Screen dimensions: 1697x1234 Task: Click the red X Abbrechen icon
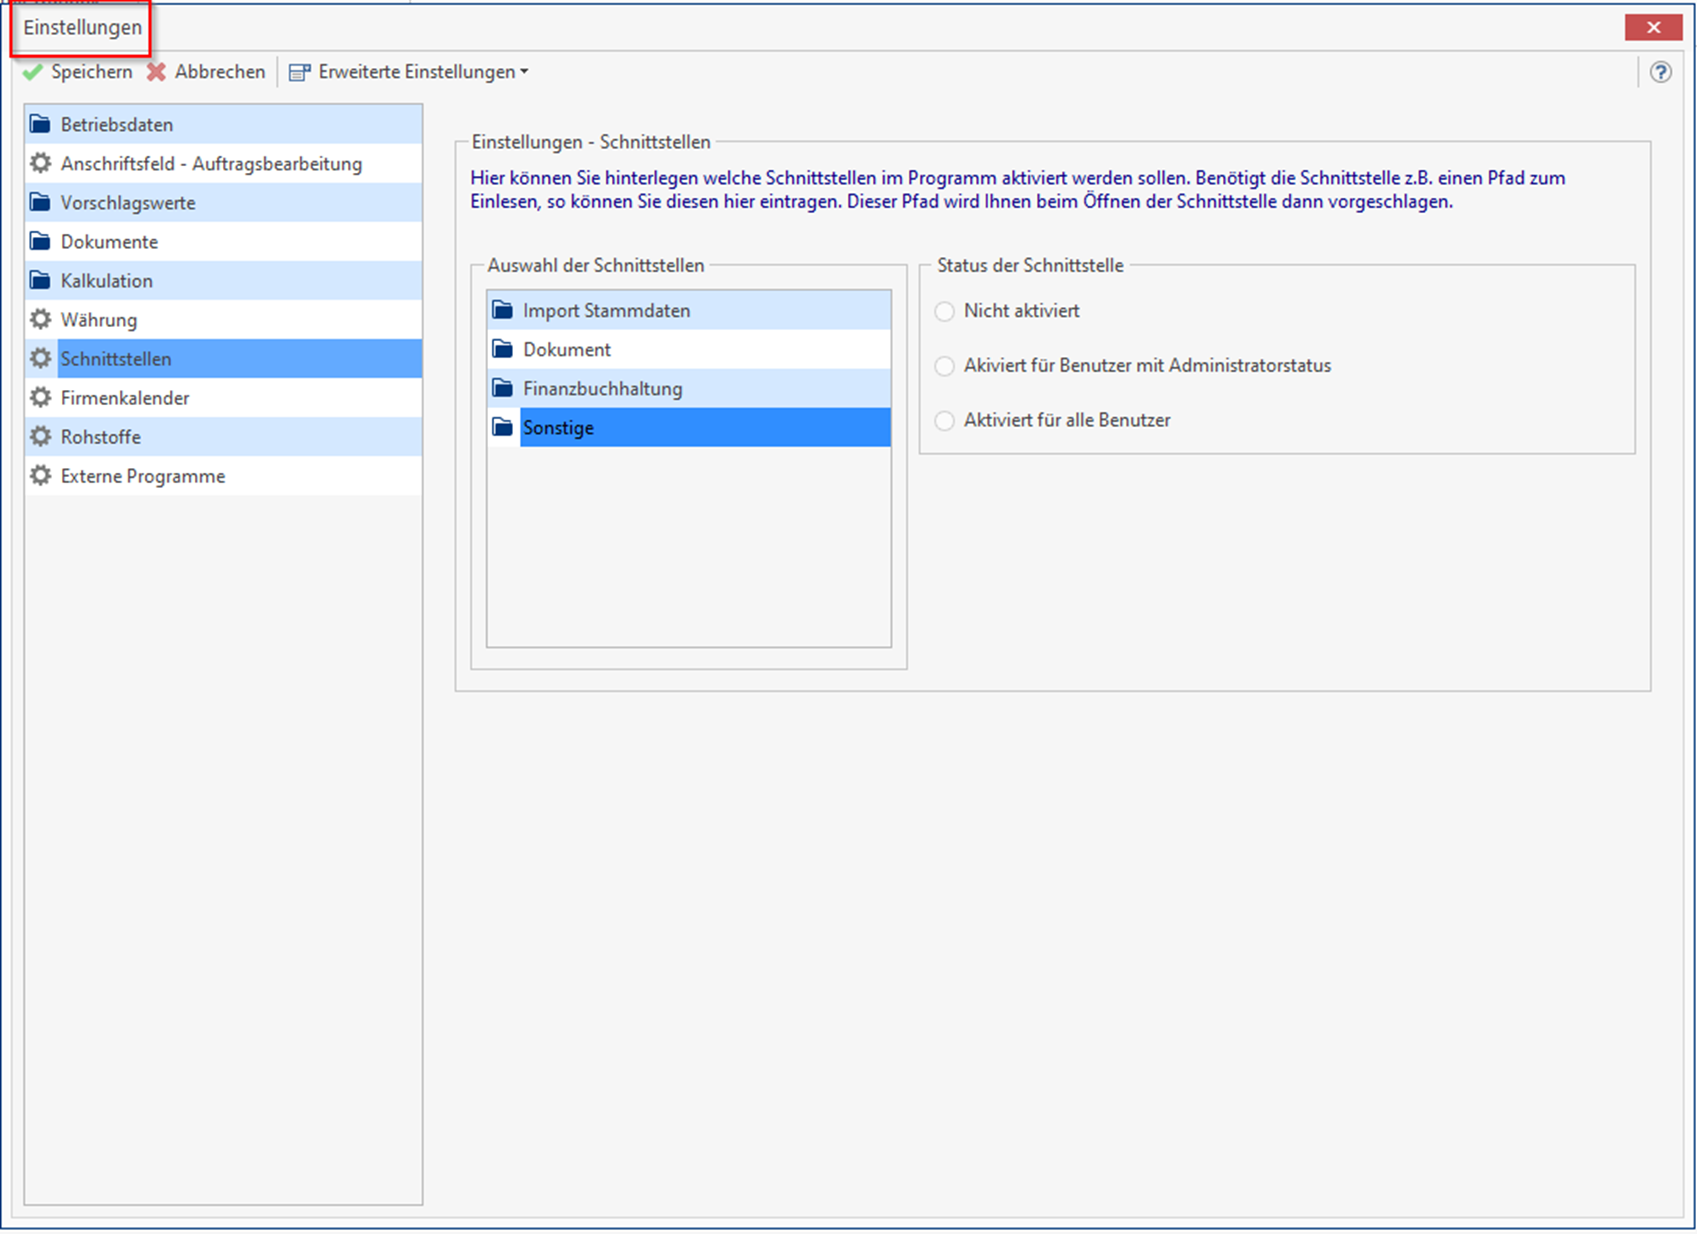(156, 72)
